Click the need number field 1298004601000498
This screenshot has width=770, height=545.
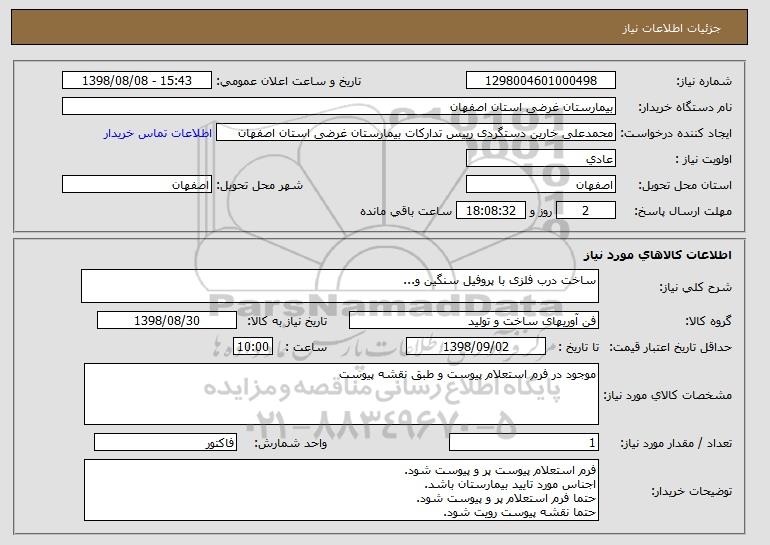[x=541, y=81]
